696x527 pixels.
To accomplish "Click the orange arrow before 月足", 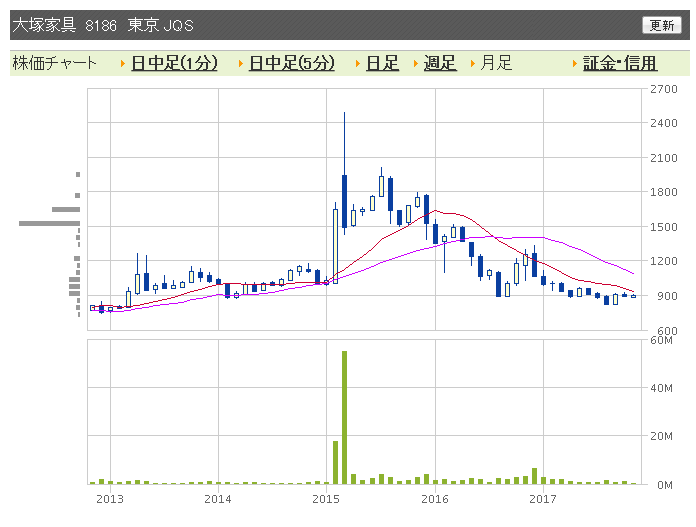I will (473, 63).
